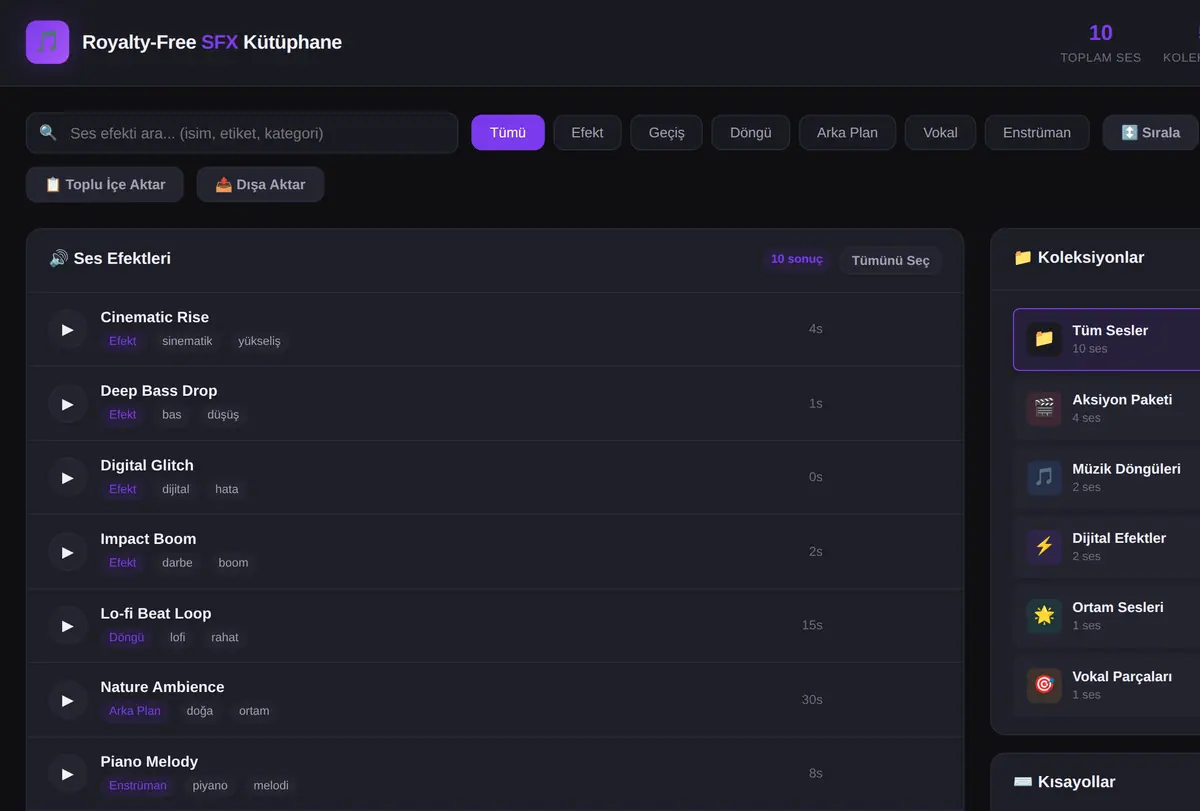This screenshot has width=1200, height=811.
Task: Play the Nature Ambience sound
Action: pos(67,700)
